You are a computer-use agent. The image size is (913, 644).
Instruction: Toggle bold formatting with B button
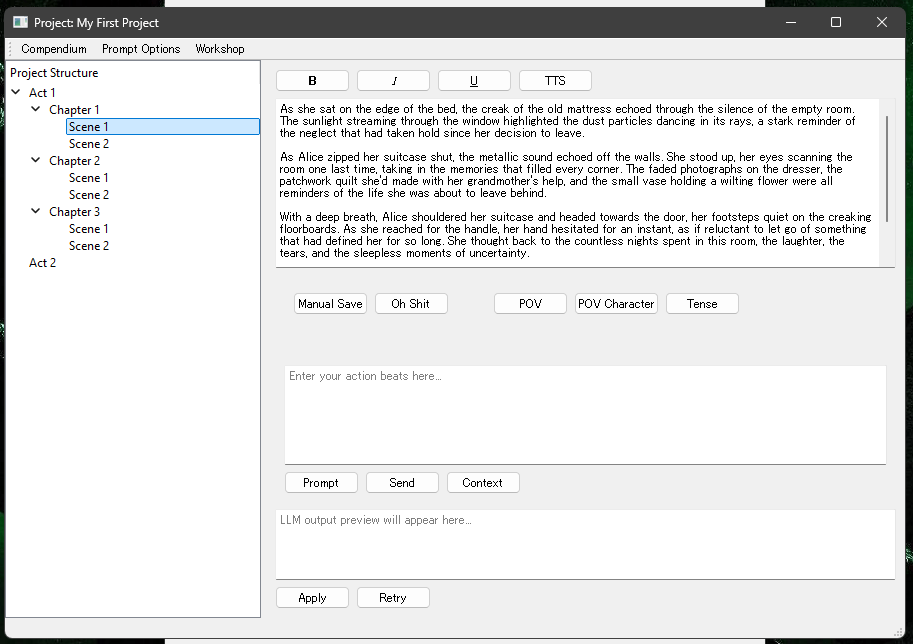coord(312,81)
